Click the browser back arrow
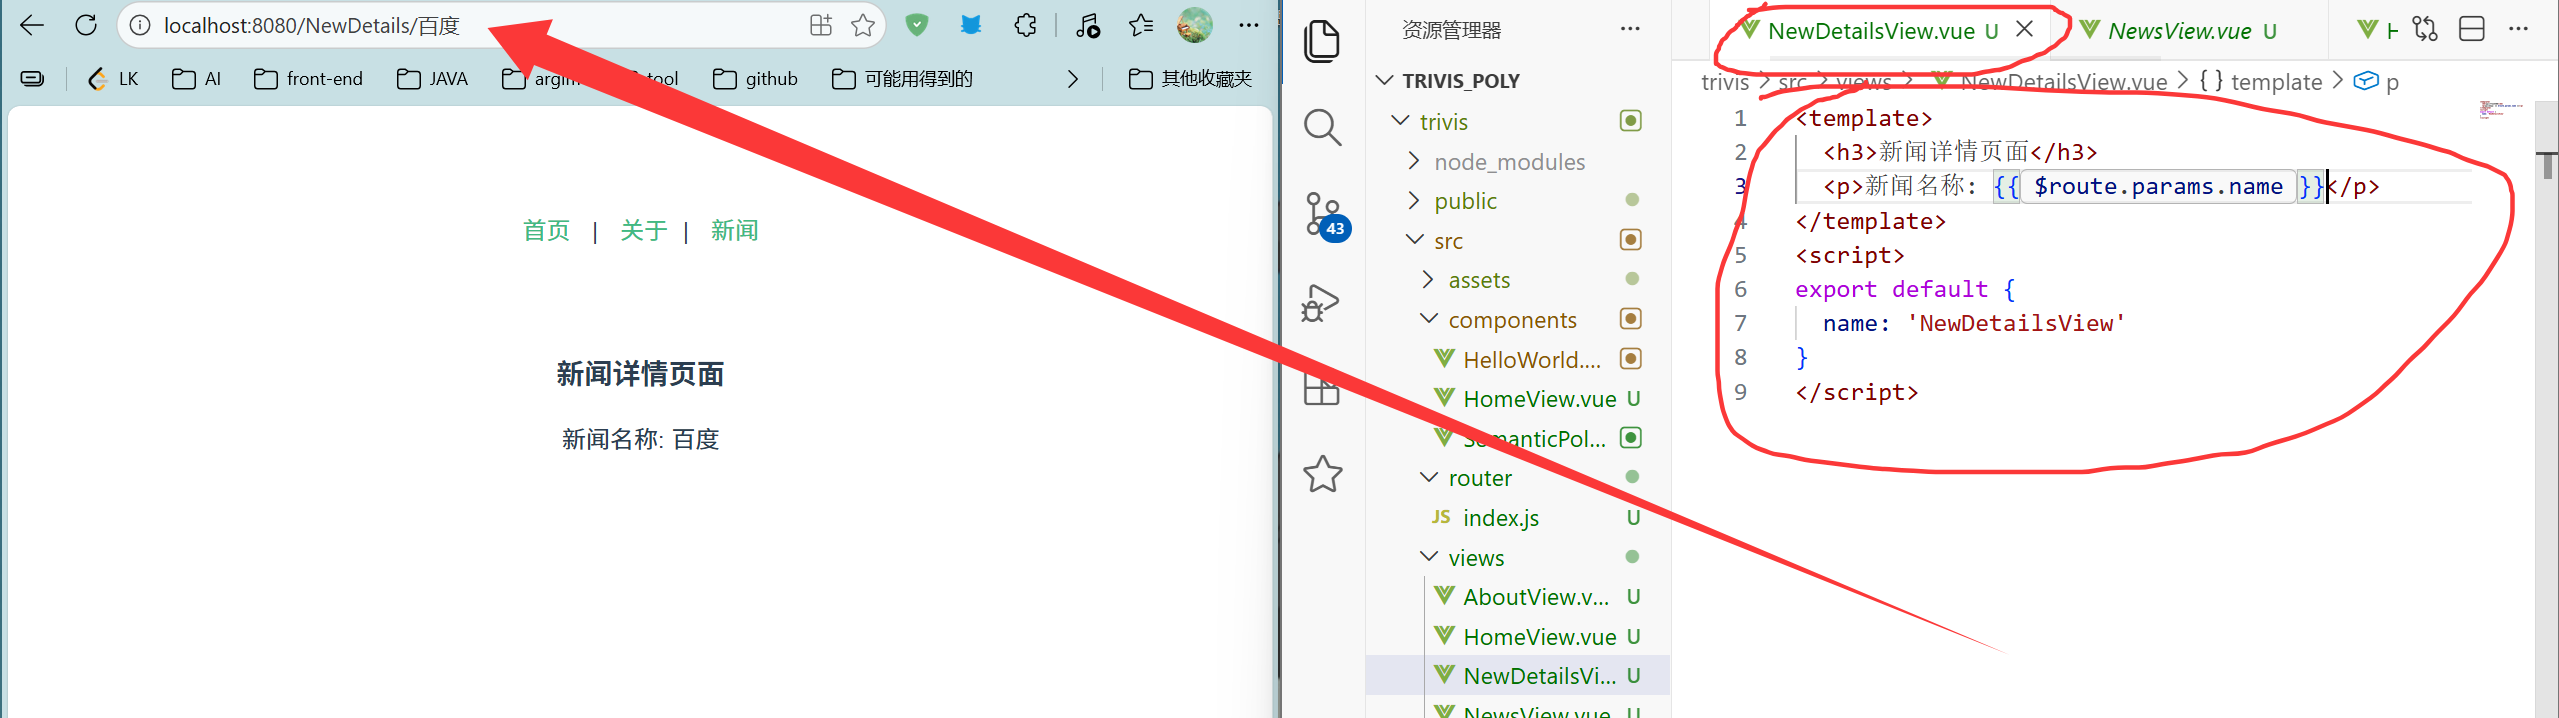Screen dimensions: 2559x718 [x=32, y=25]
